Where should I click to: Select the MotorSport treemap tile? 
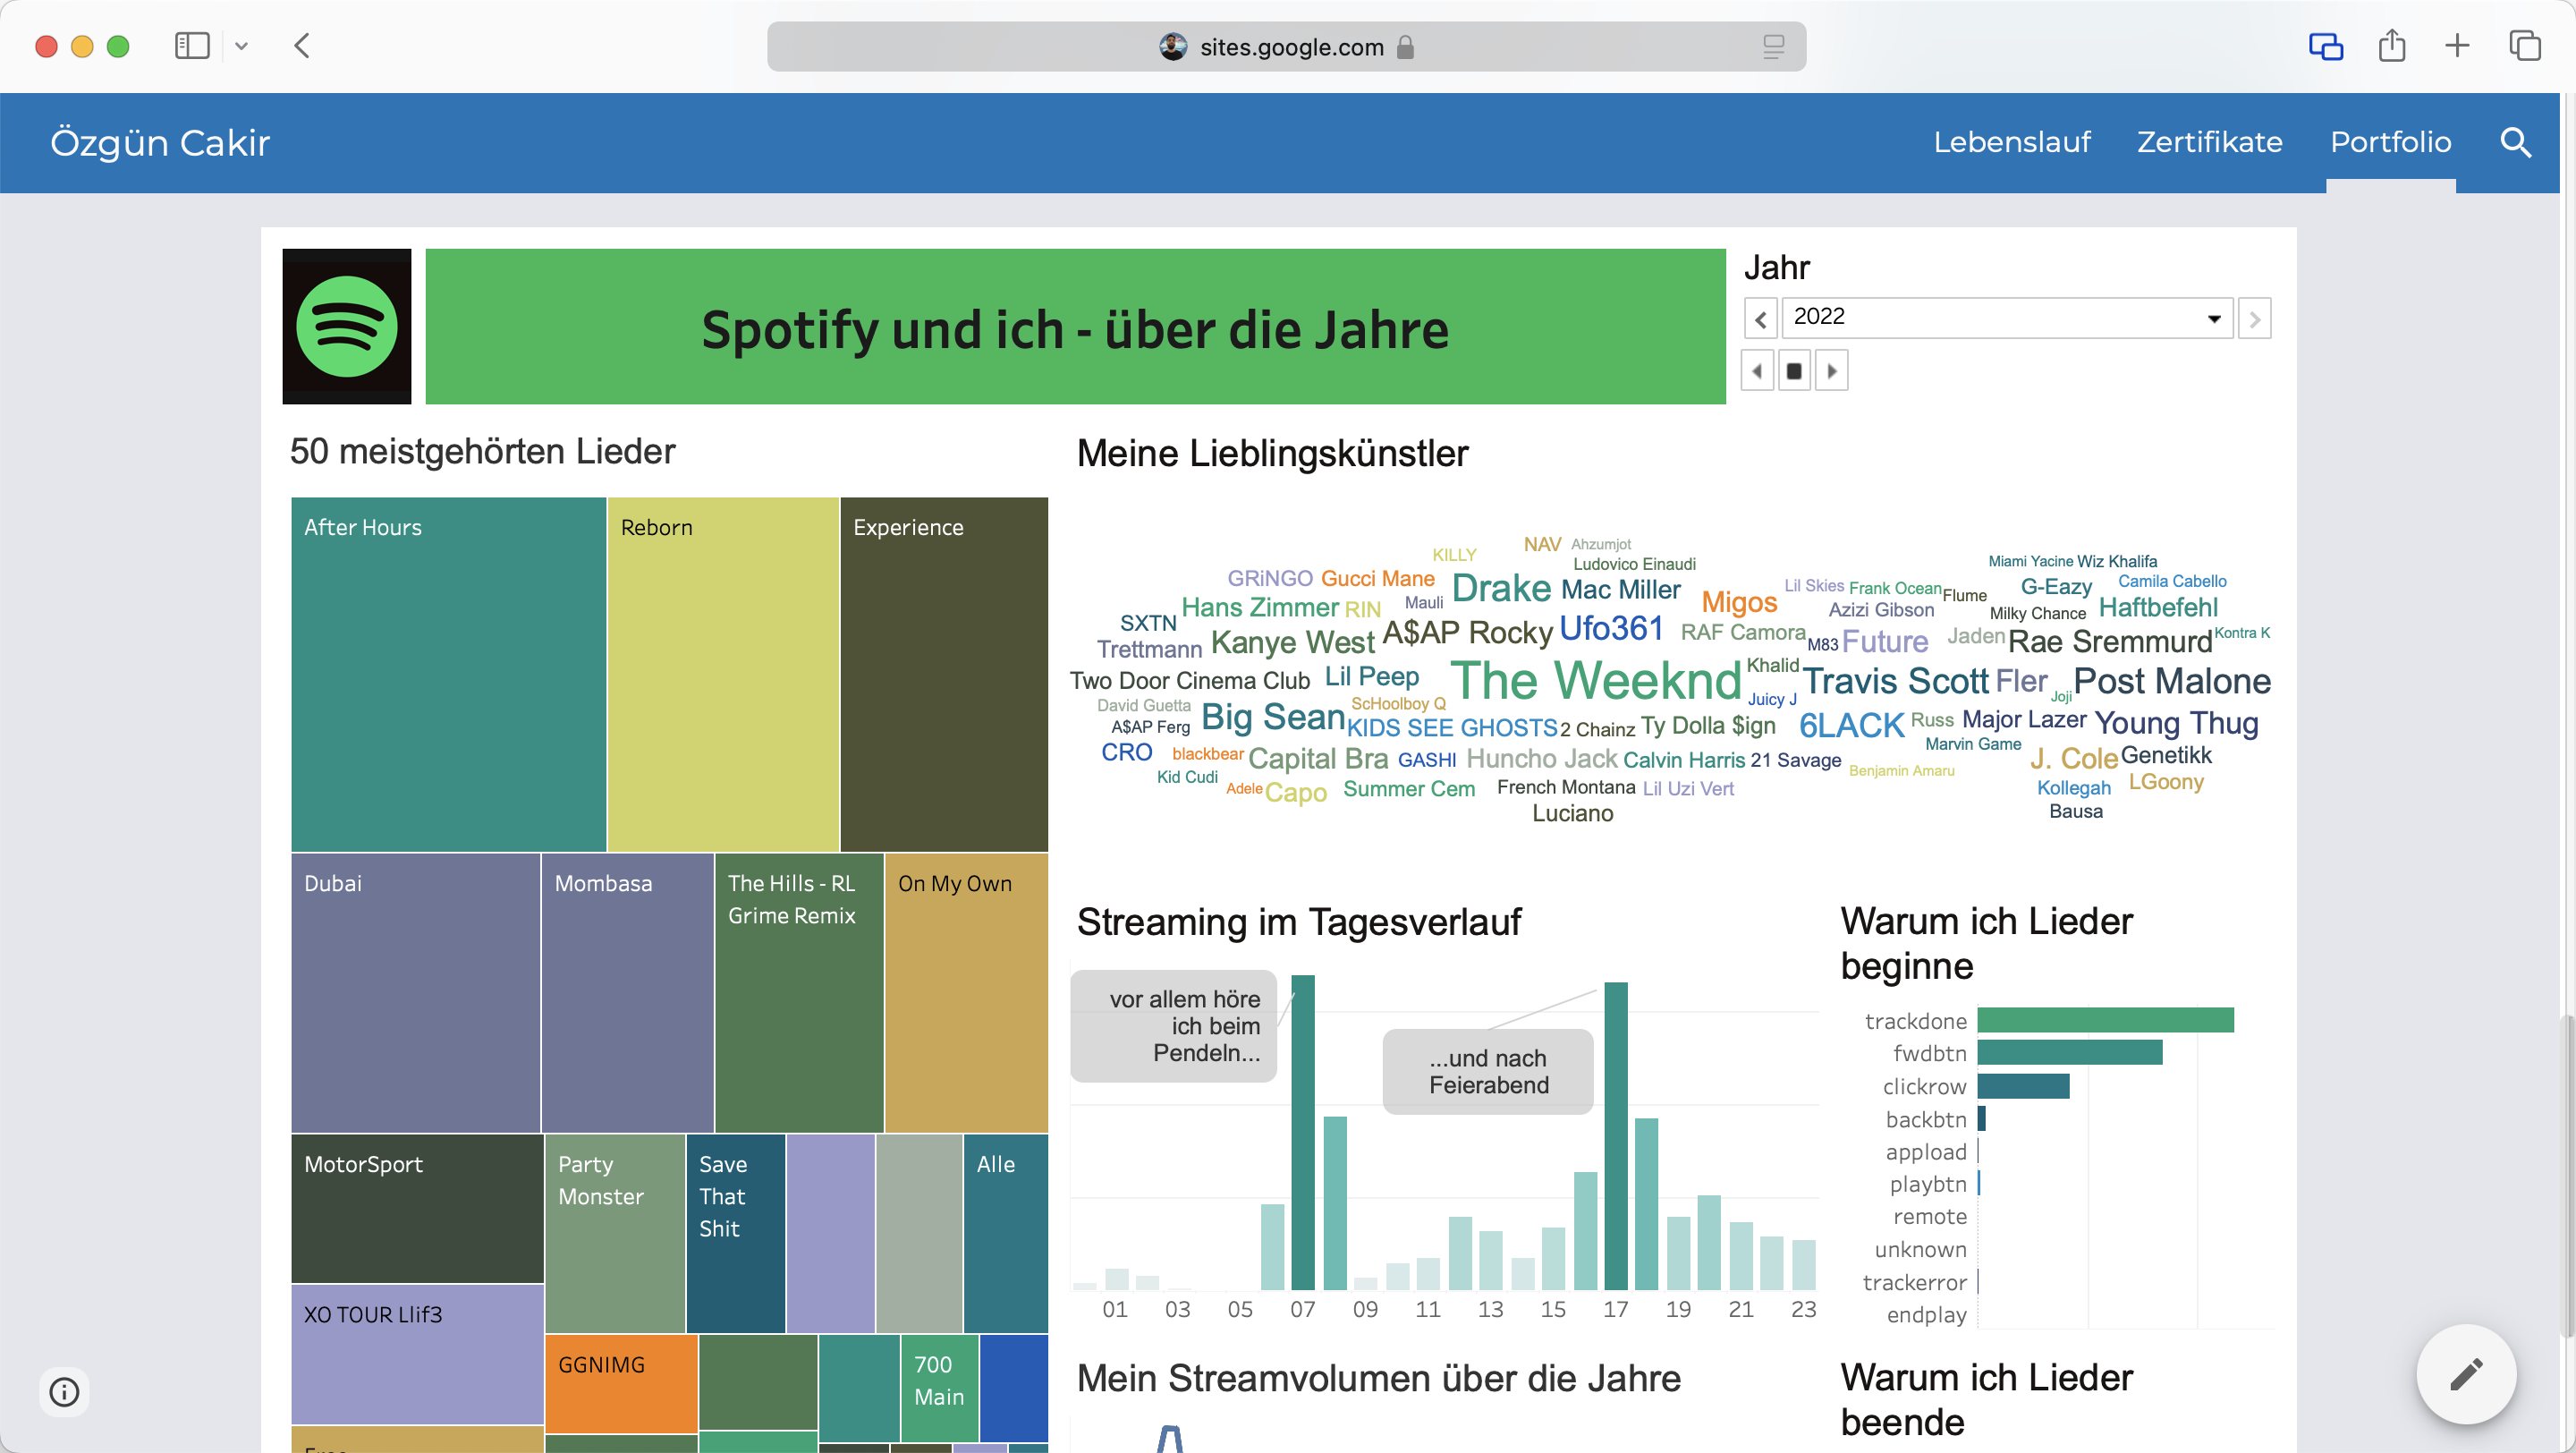click(417, 1208)
